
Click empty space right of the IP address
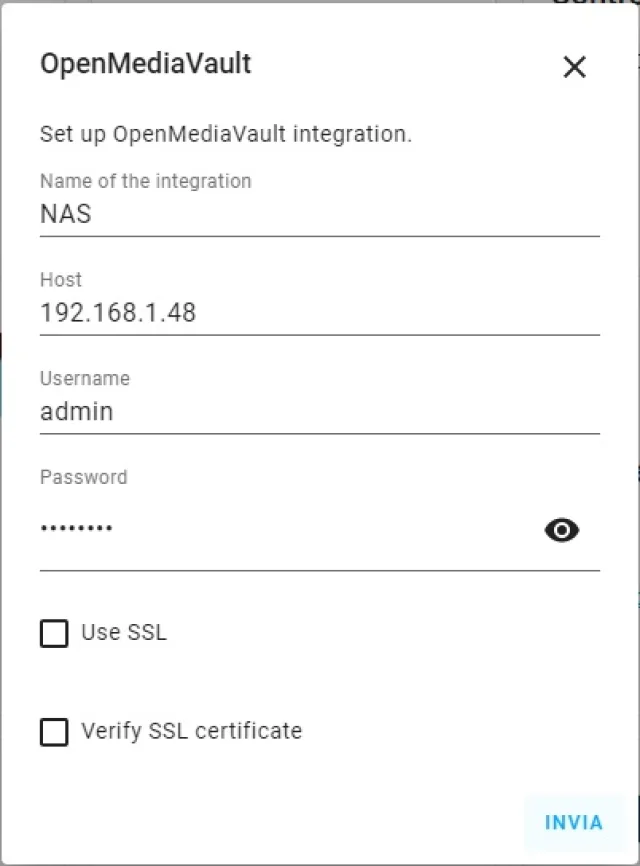(400, 313)
